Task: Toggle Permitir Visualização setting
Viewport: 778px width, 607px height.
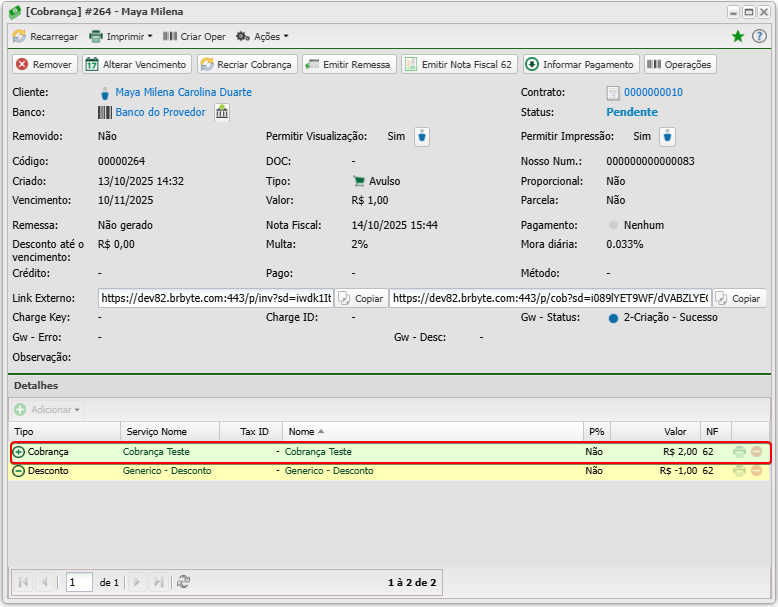Action: (422, 137)
